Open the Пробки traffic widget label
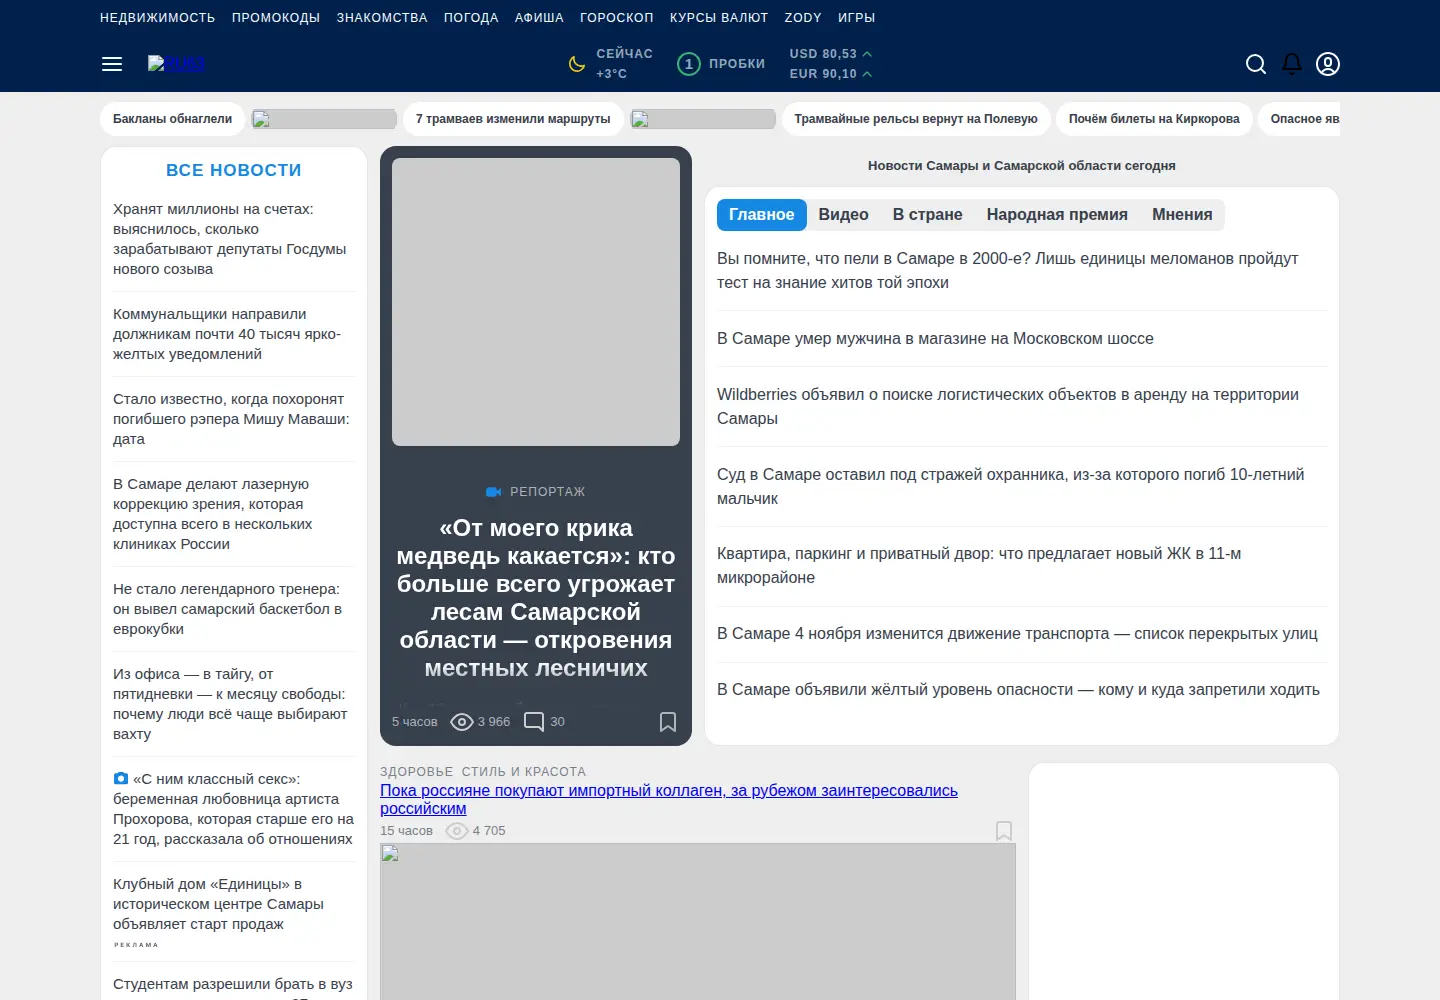This screenshot has width=1440, height=1000. coord(737,64)
